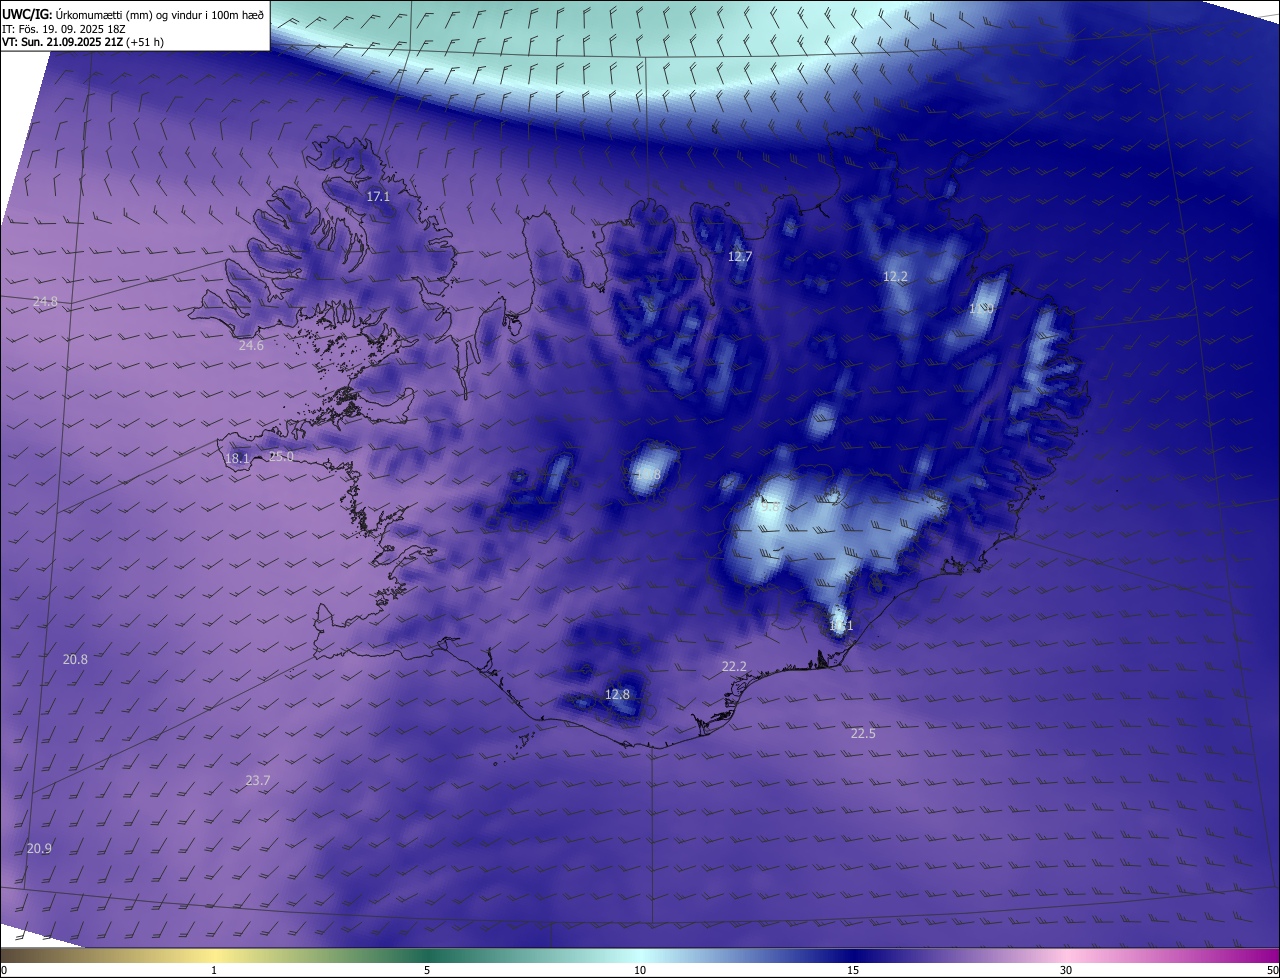Click the 24.6 value label near Breiðafjörður

(251, 346)
